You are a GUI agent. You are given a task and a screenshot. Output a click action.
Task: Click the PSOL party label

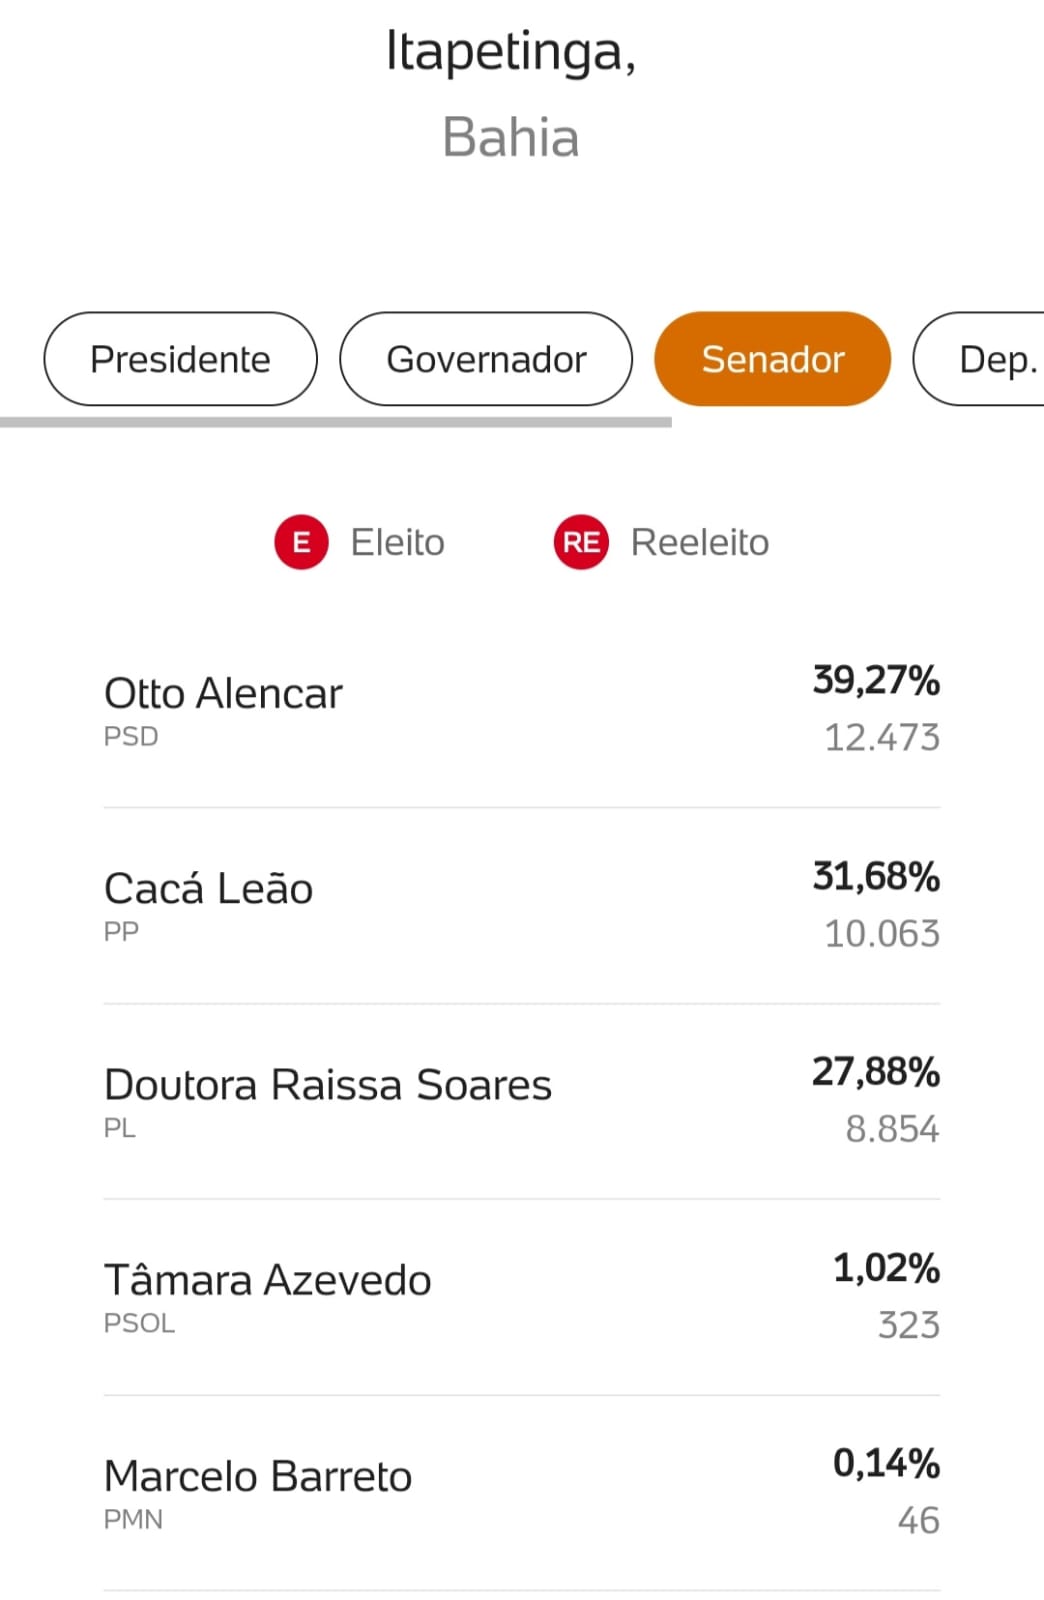(139, 1323)
